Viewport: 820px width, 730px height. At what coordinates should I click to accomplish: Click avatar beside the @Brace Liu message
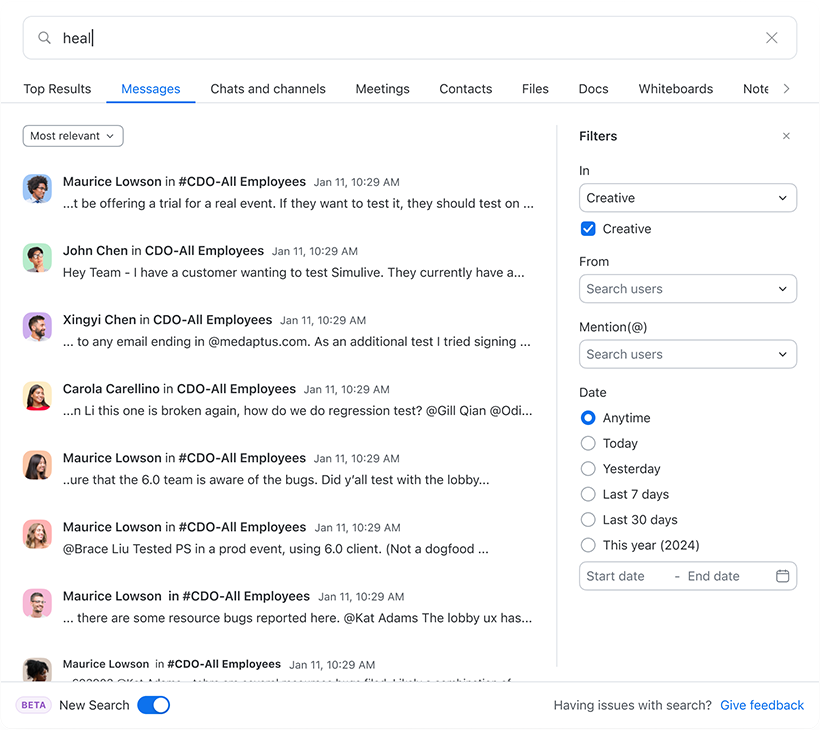point(37,533)
